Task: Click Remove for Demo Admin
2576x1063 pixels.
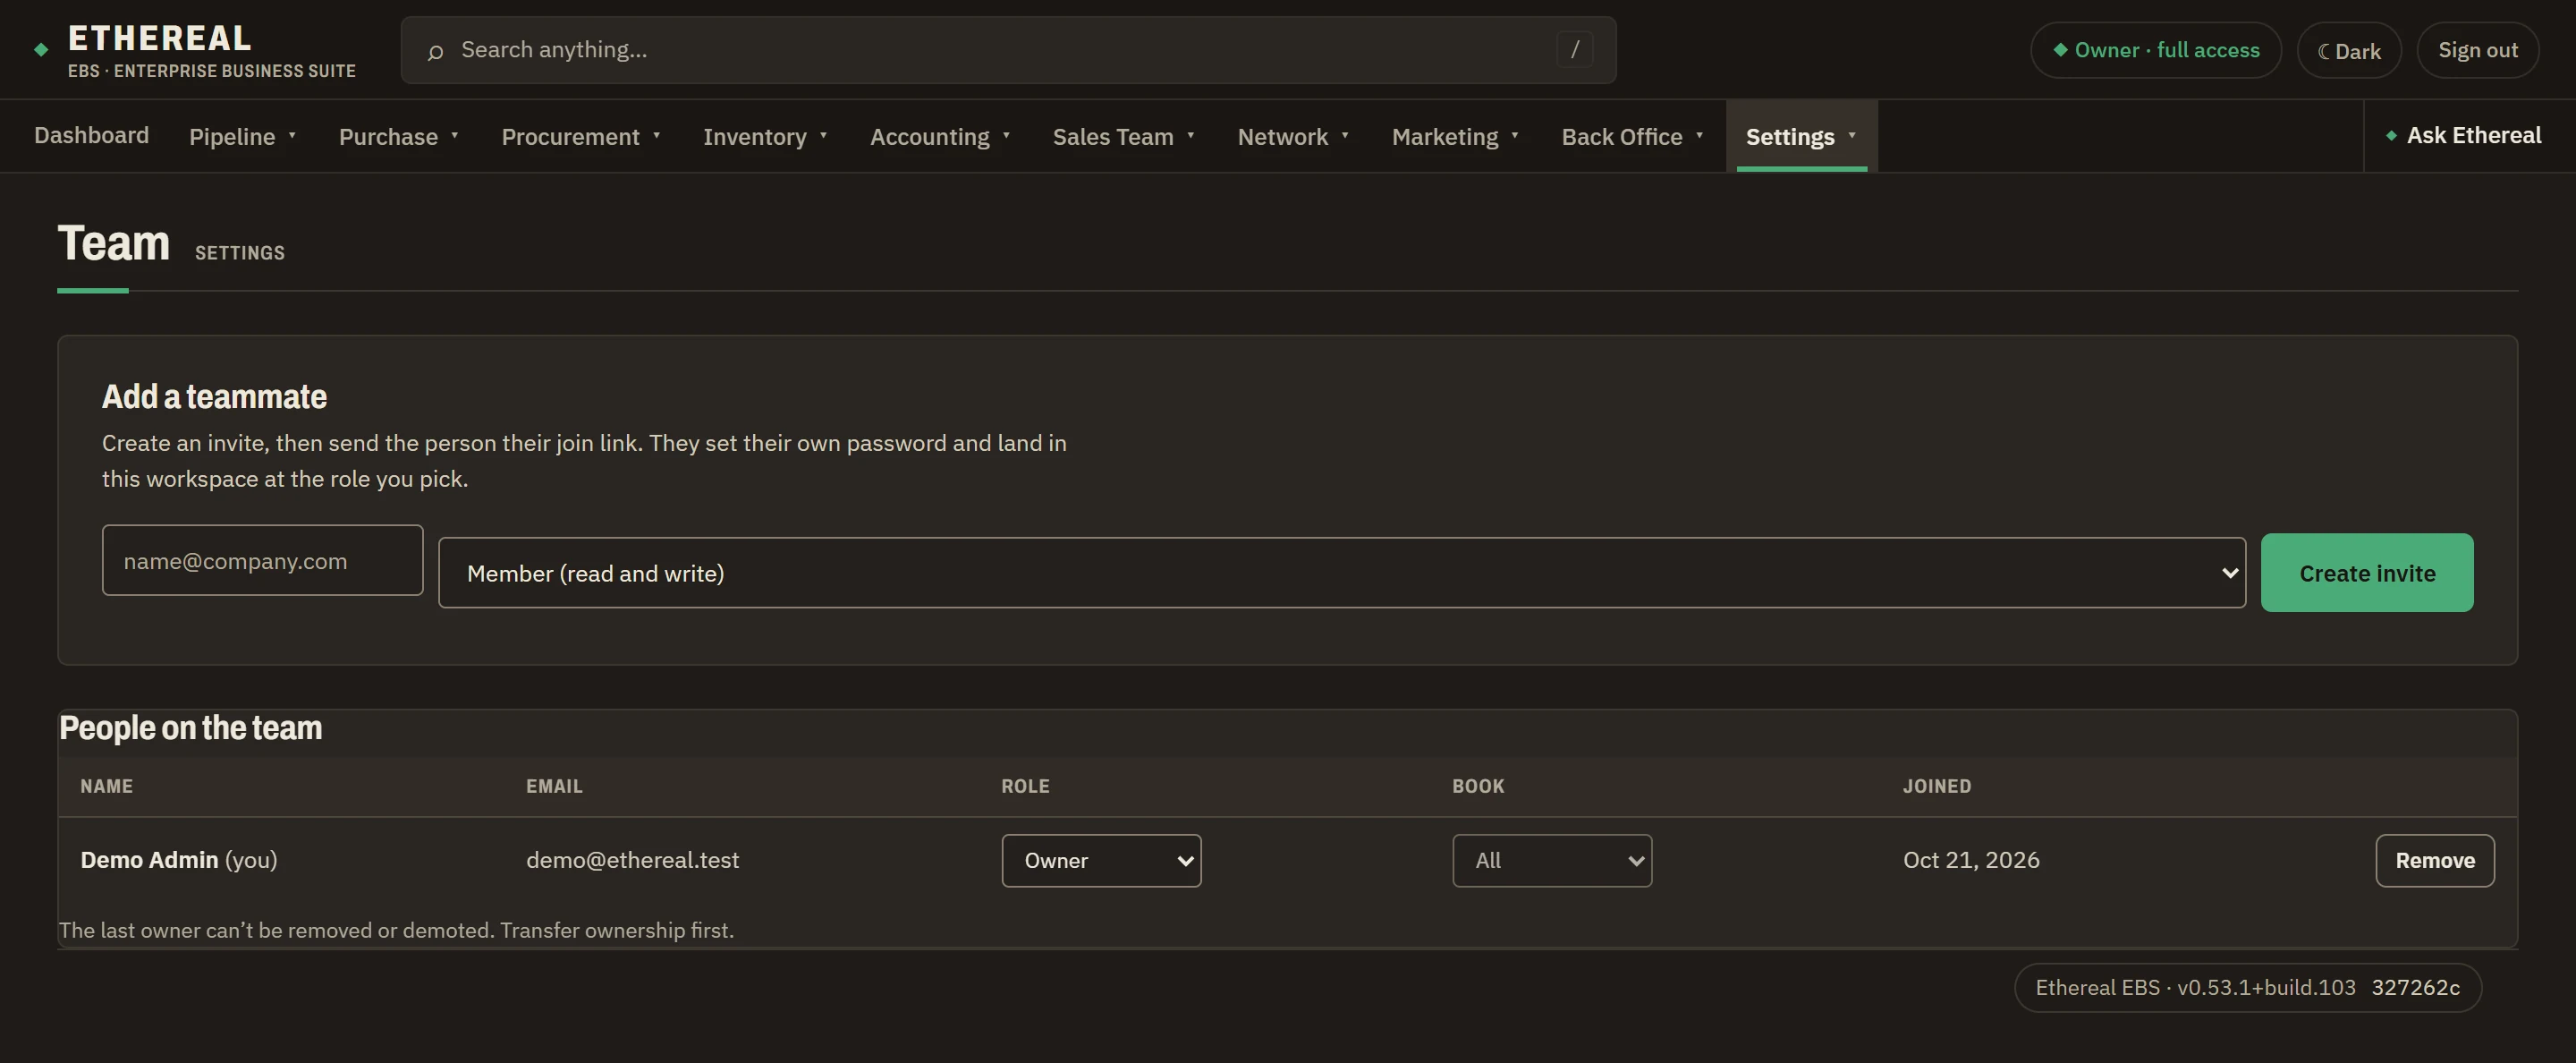Action: click(2434, 860)
